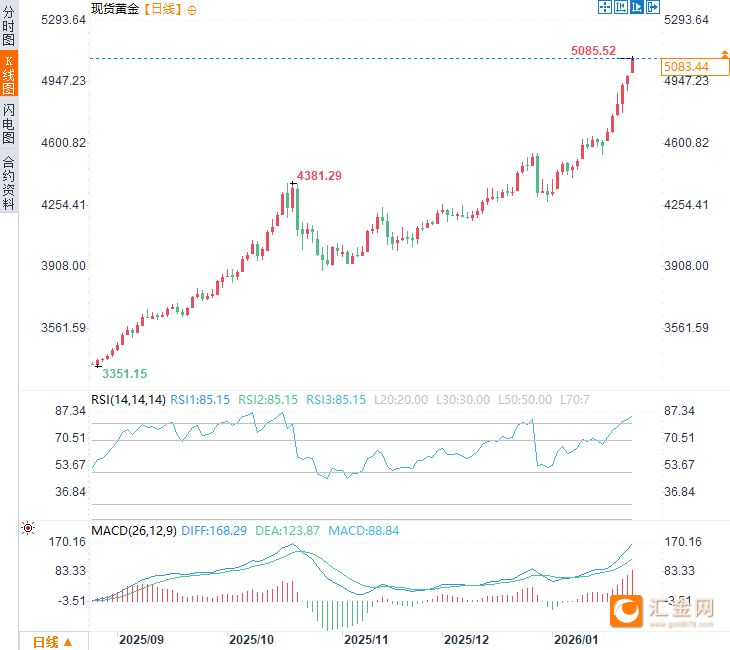This screenshot has width=730, height=650.
Task: Click the RSI3:85.15 value
Action: pos(336,399)
